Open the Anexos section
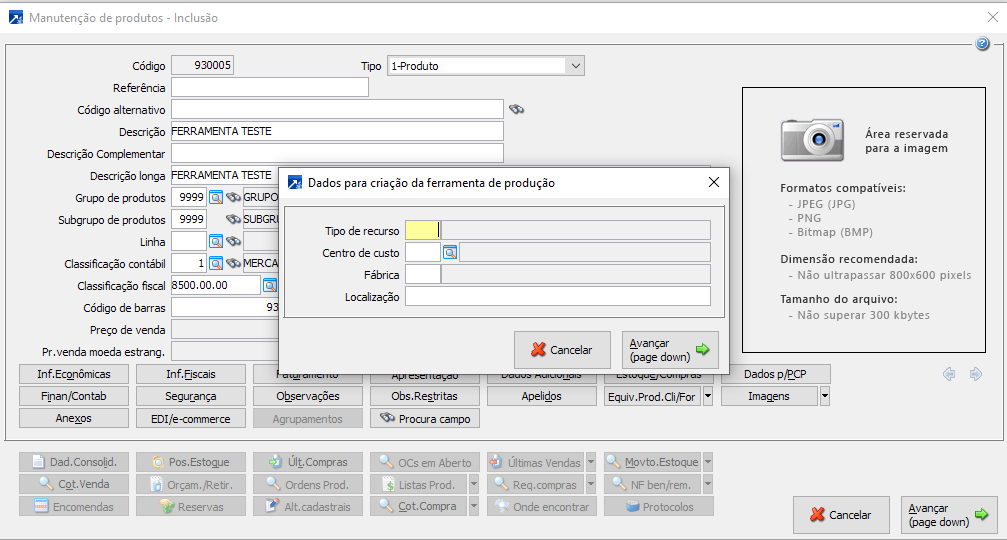 (74, 418)
